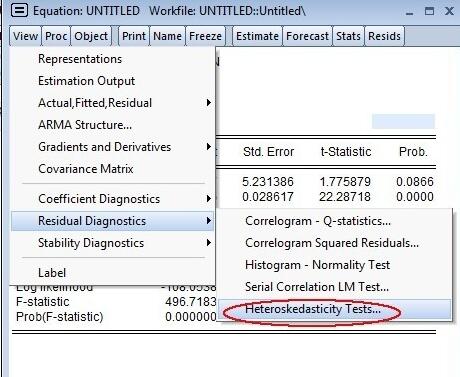This screenshot has height=377, width=460.
Task: Click the std. error value 5.231386
Action: click(268, 182)
